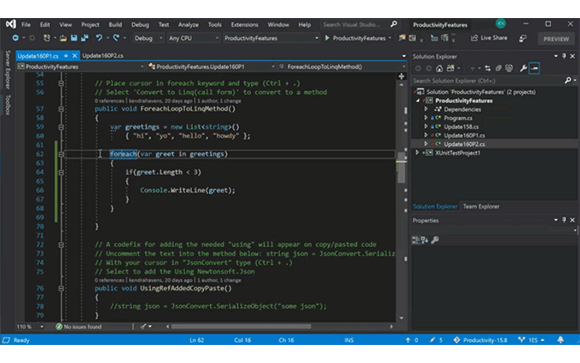Redo the last undone action
The width and height of the screenshot is (580, 363).
point(116,38)
